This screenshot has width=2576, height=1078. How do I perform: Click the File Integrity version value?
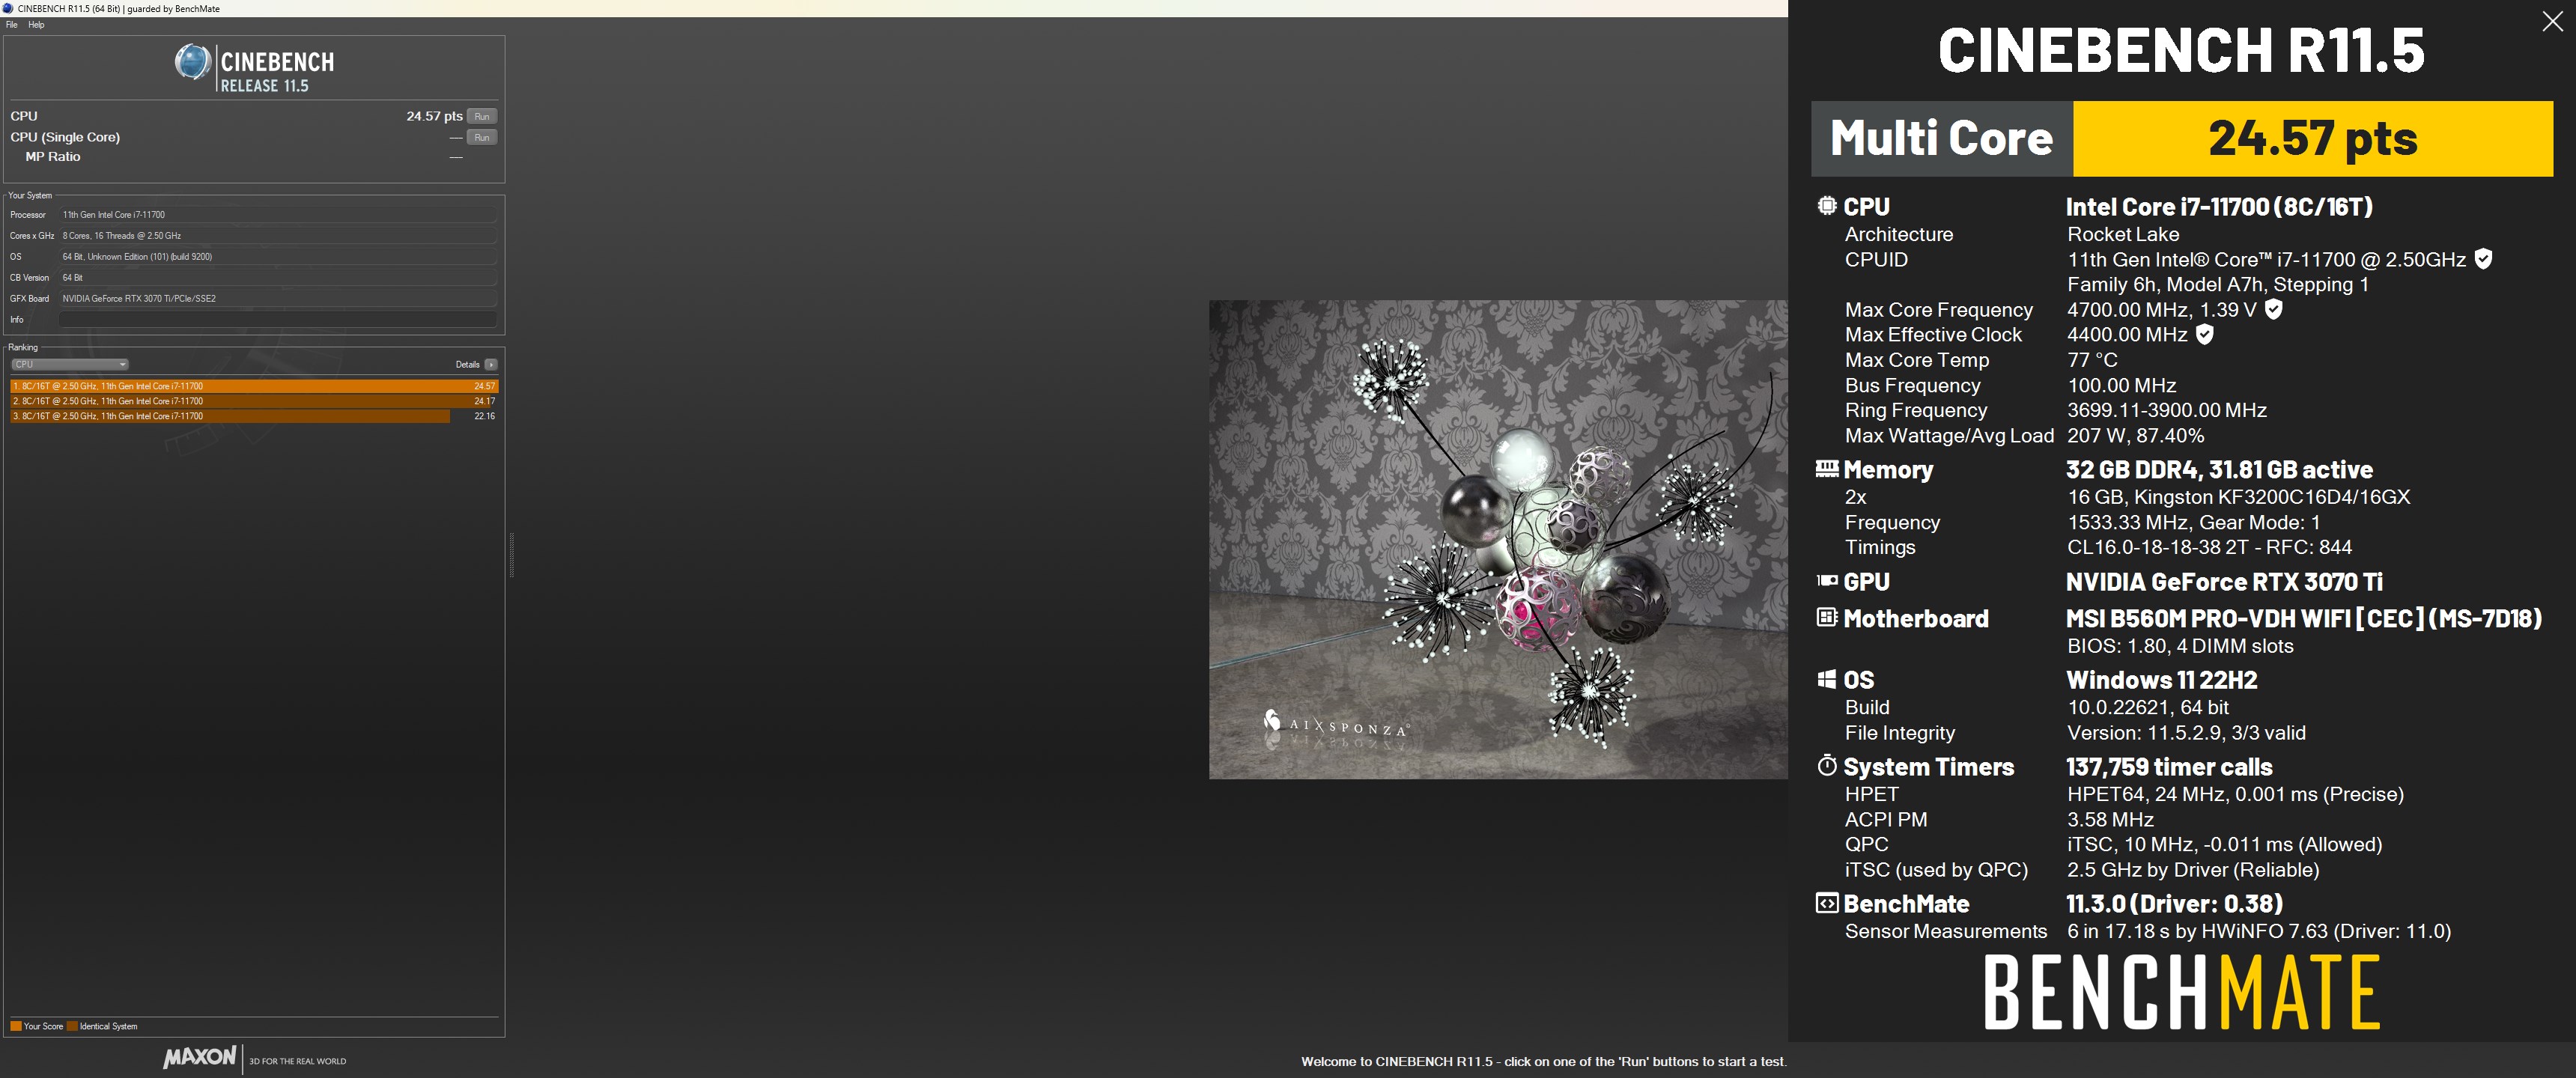[x=2186, y=733]
